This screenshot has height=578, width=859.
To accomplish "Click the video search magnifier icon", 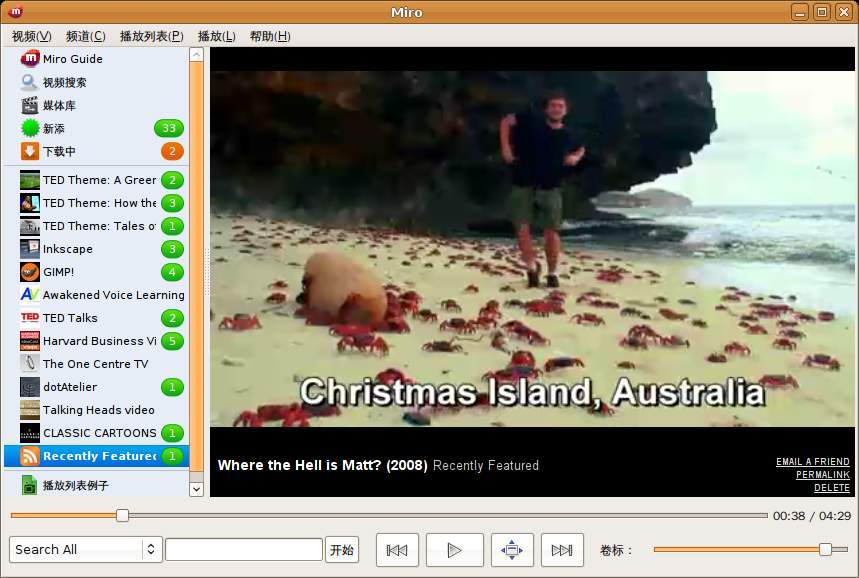I will pyautogui.click(x=30, y=82).
